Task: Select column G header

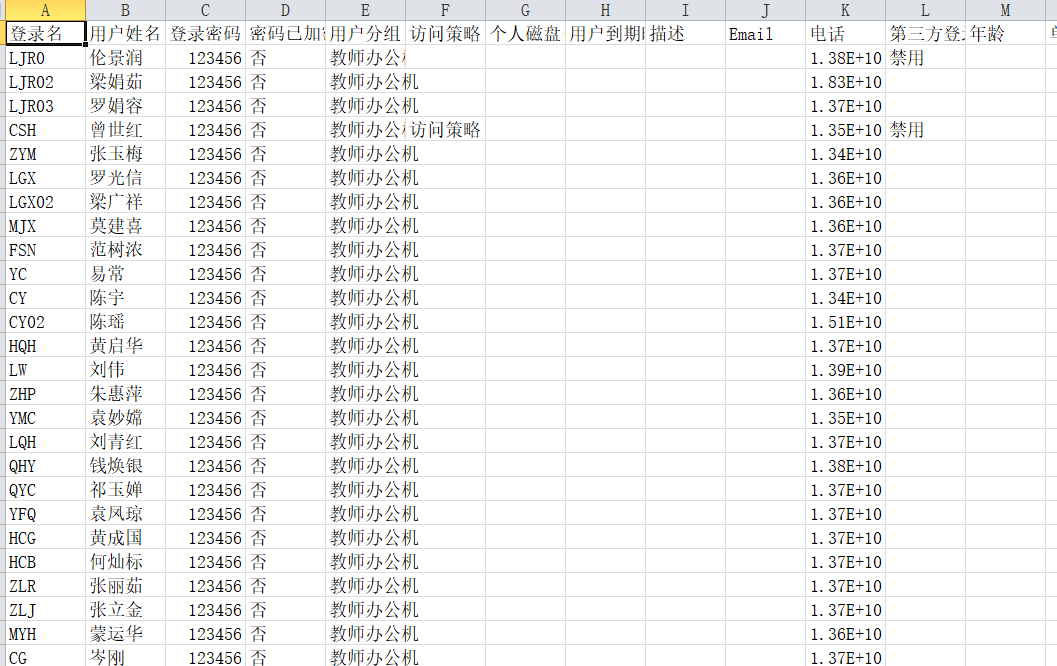Action: pyautogui.click(x=526, y=10)
